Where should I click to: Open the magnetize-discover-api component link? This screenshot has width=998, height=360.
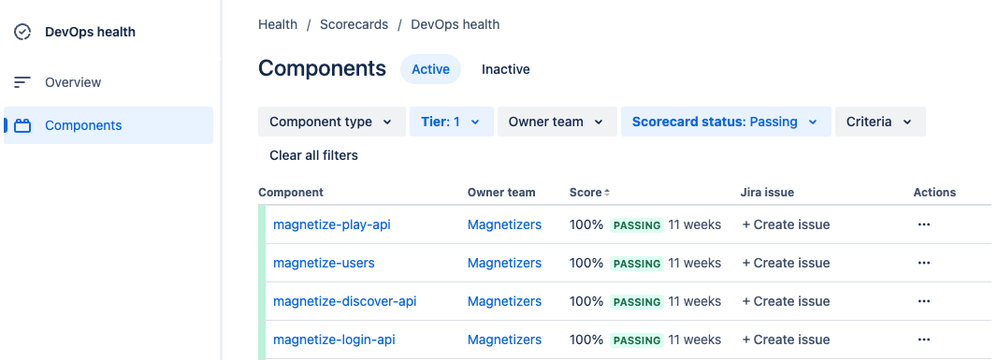click(344, 301)
